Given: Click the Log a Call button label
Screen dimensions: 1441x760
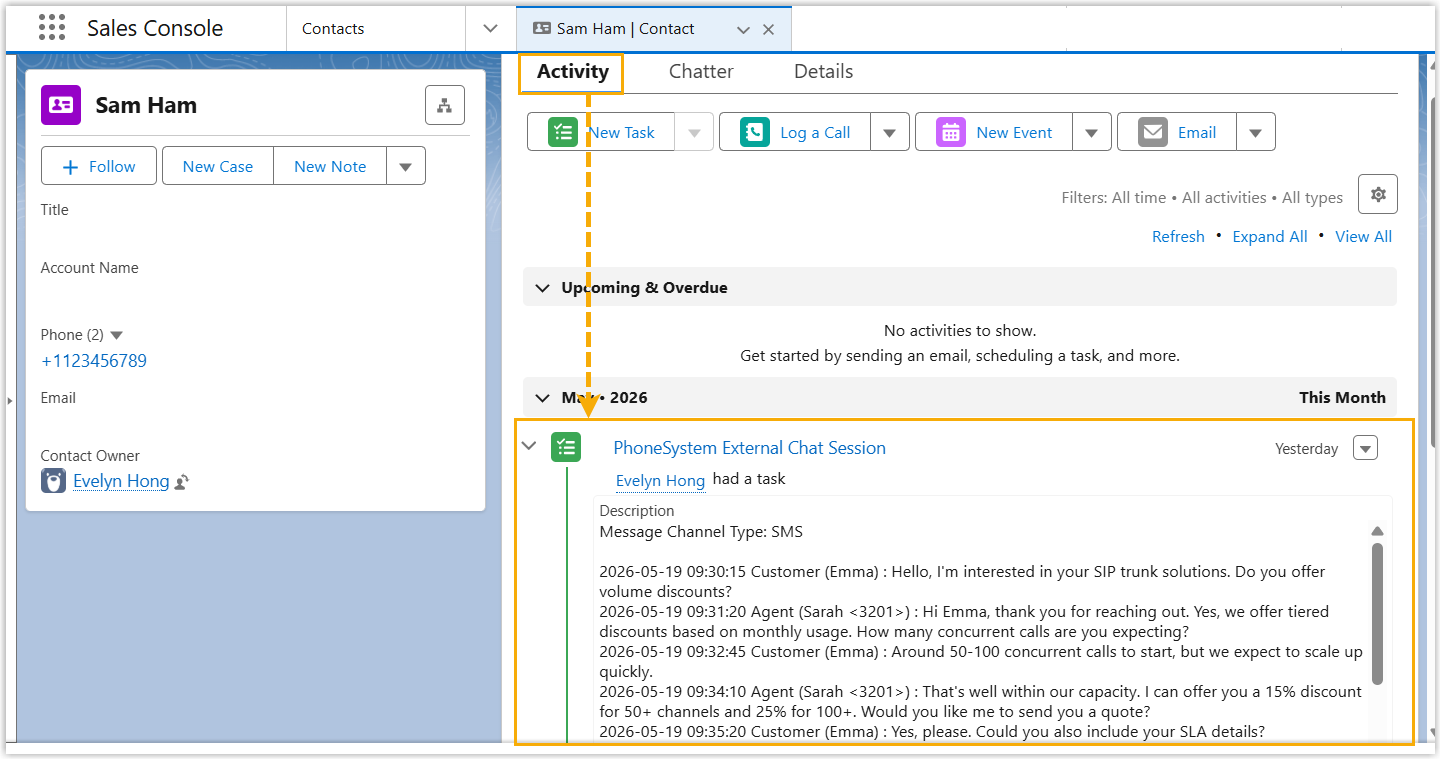Looking at the screenshot, I should tap(815, 132).
